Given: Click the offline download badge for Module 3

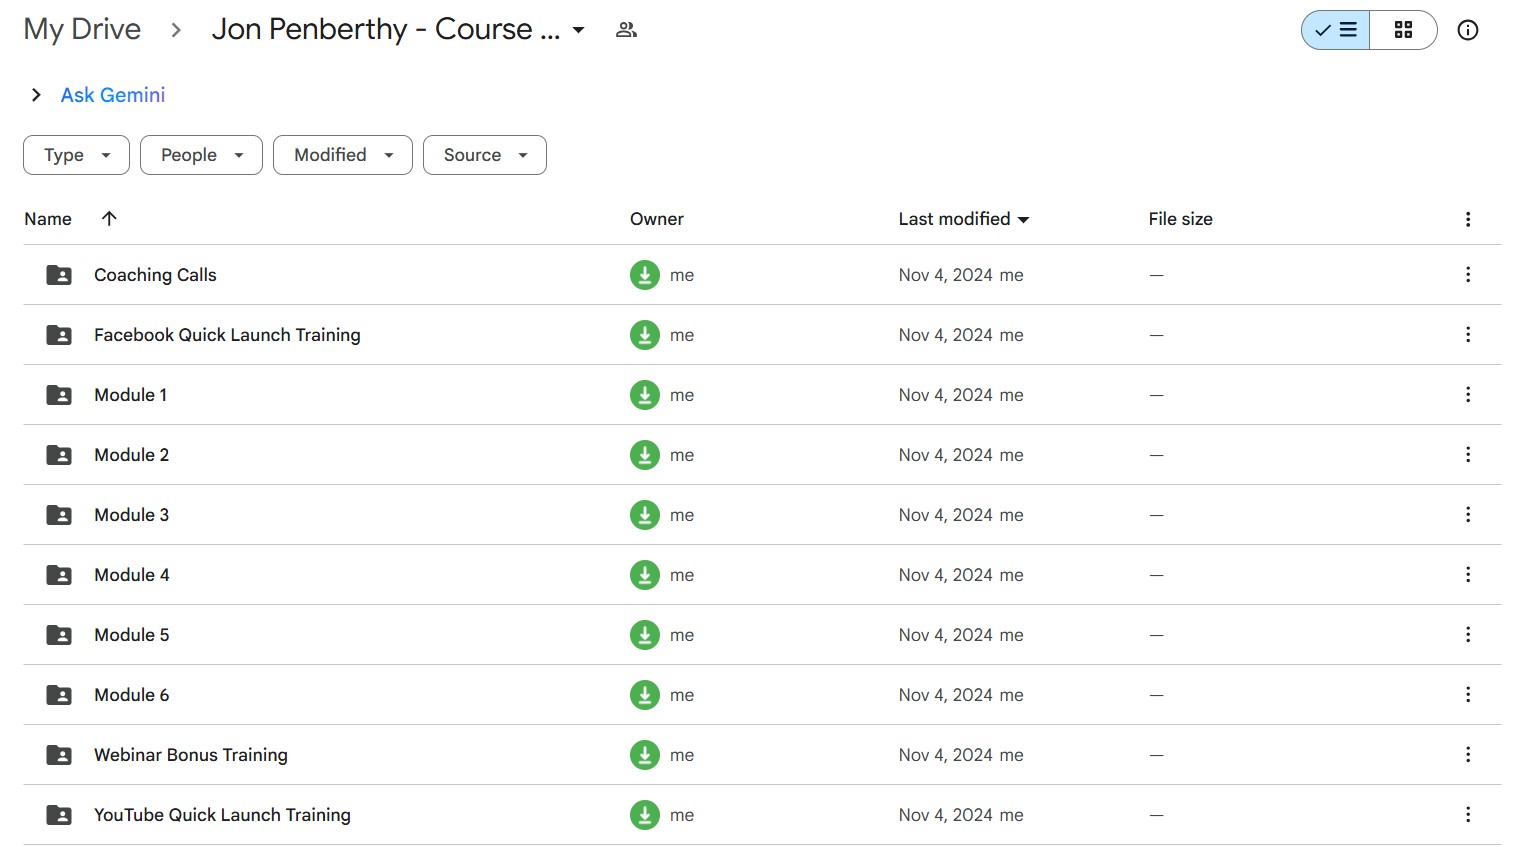Looking at the screenshot, I should [645, 515].
